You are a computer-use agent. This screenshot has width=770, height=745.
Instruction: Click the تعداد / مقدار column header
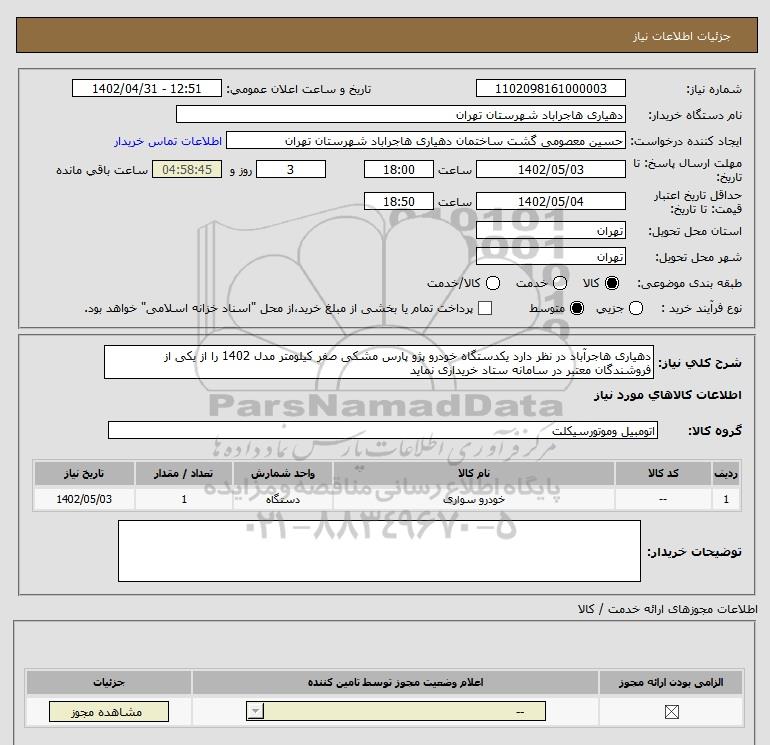coord(184,473)
